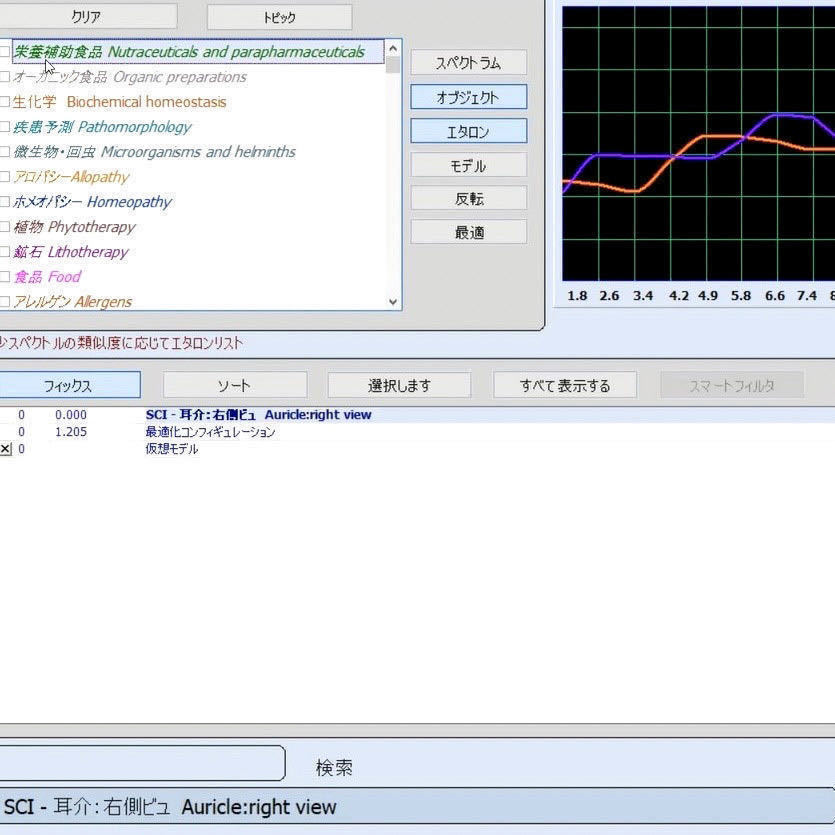This screenshot has height=835, width=835.
Task: Click the クリア button
Action: click(87, 17)
